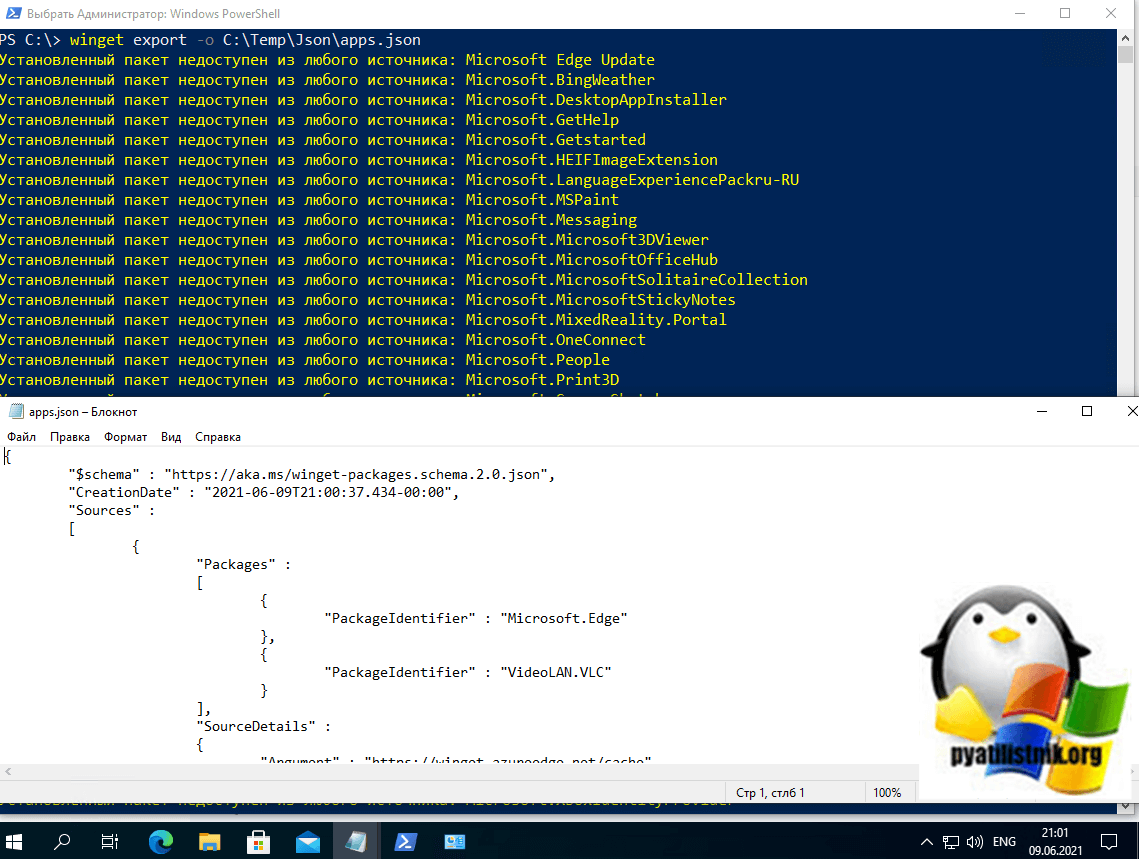Open the network status tray icon
The width and height of the screenshot is (1139, 859).
(x=950, y=841)
